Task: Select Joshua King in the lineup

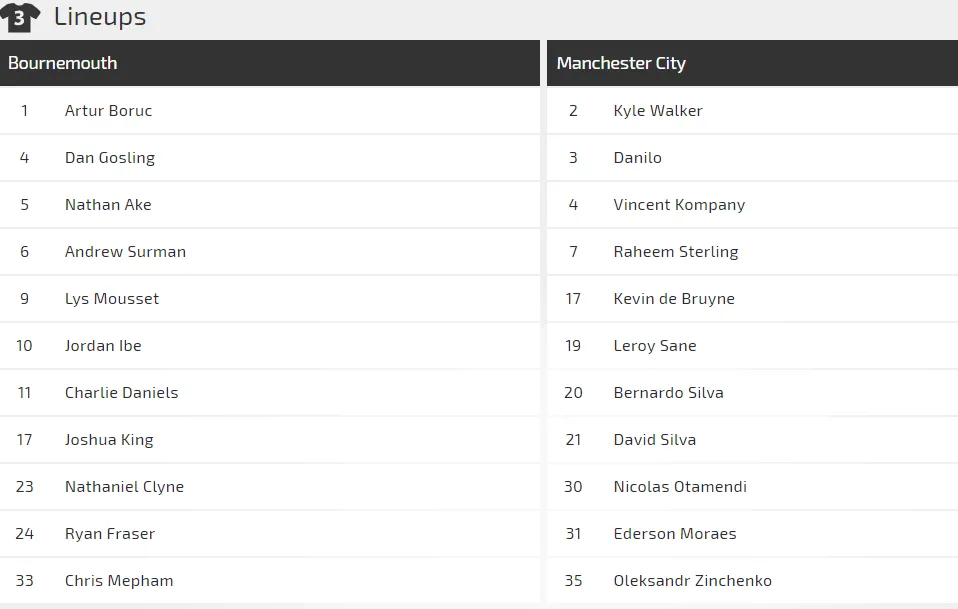Action: click(109, 440)
